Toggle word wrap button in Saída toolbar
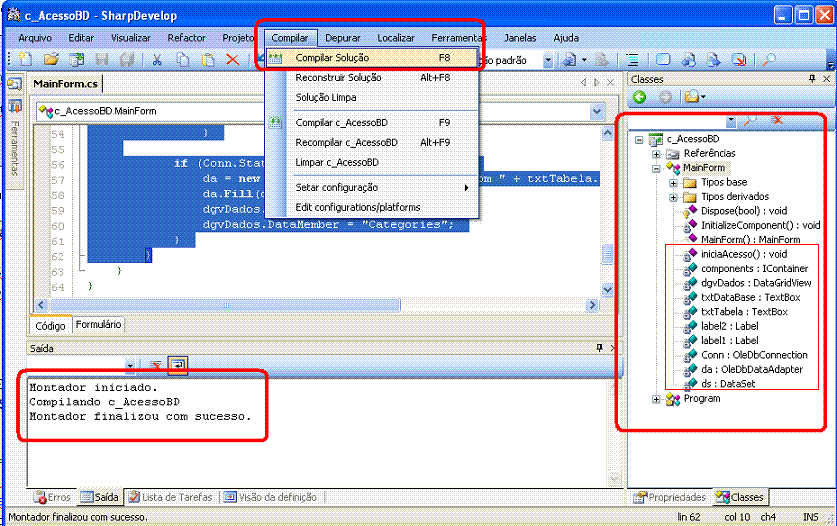The image size is (837, 526). pos(177,365)
